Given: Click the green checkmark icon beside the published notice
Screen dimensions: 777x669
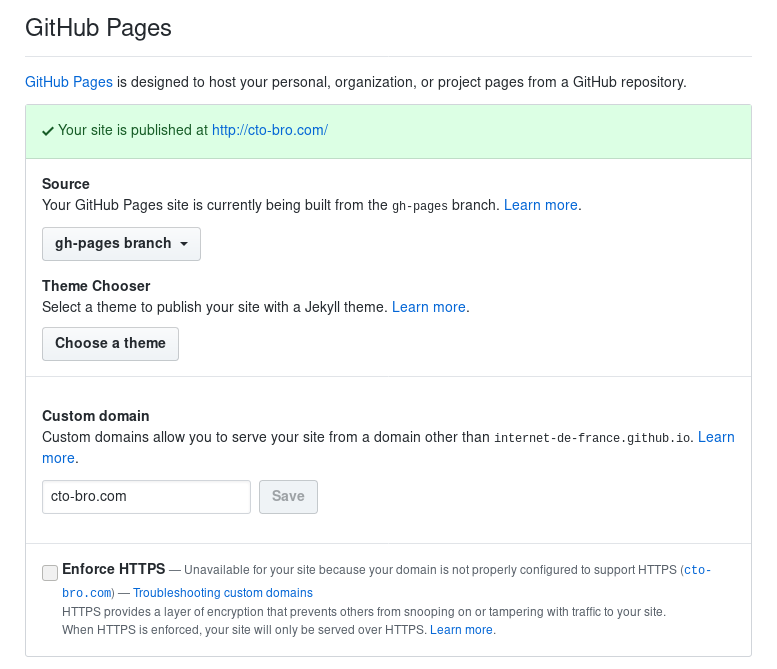Looking at the screenshot, I should point(48,131).
